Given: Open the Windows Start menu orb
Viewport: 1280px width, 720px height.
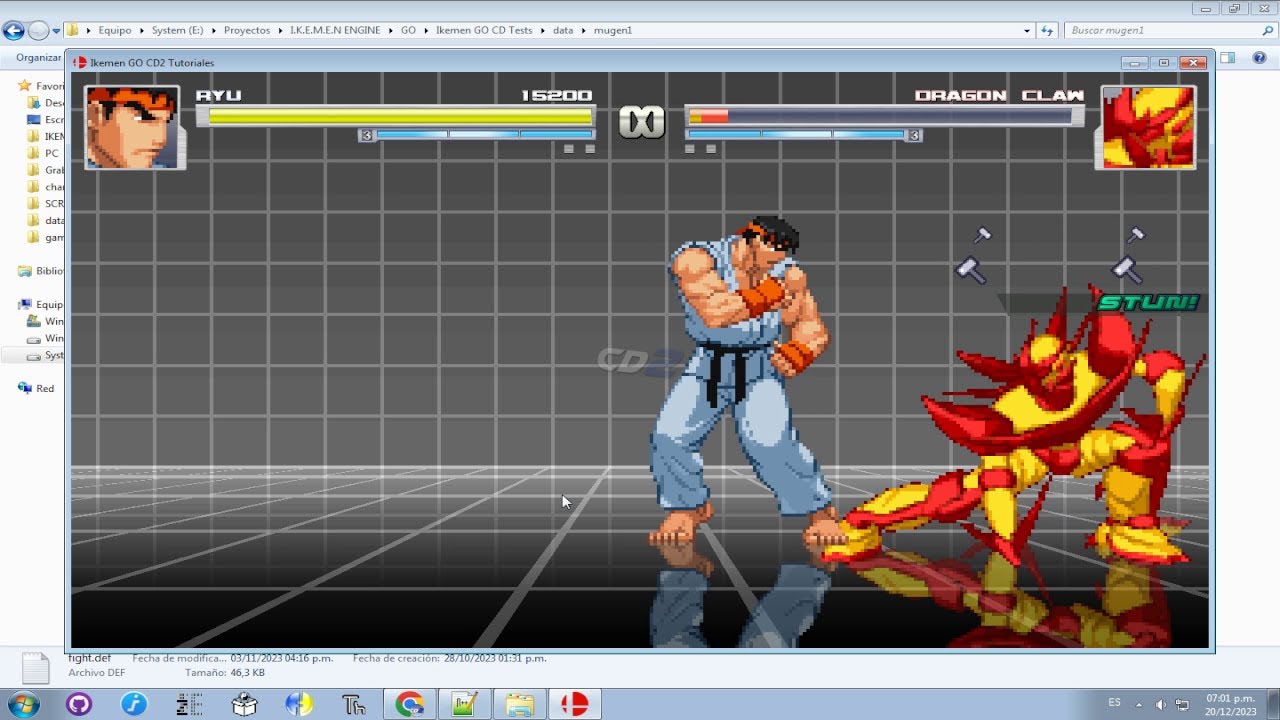Looking at the screenshot, I should coord(22,704).
